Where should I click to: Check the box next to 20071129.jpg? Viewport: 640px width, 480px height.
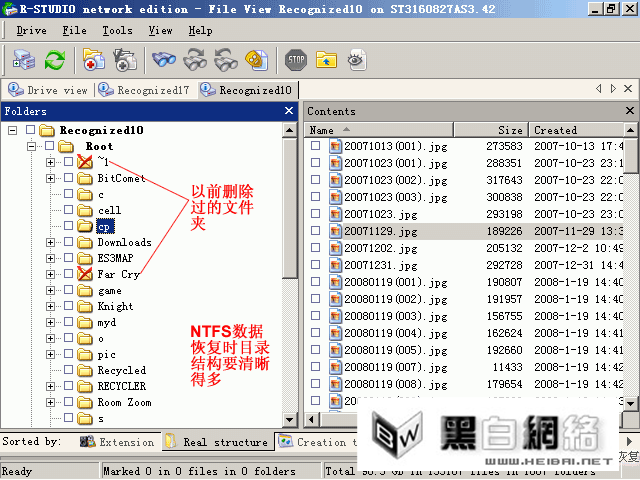316,231
